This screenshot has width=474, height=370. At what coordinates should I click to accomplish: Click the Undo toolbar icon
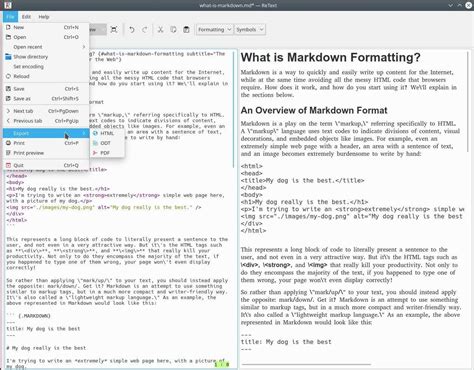pos(132,30)
